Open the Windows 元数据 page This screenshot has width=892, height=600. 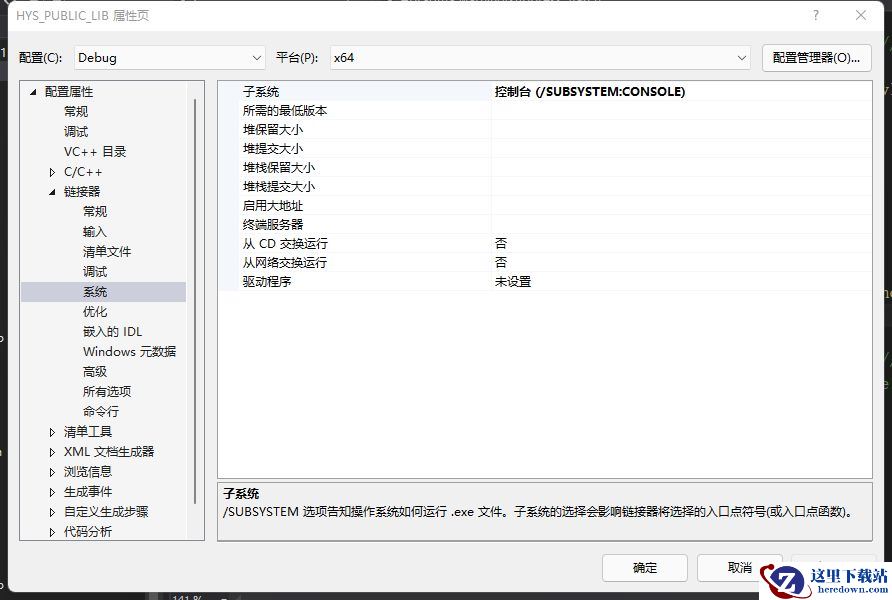(x=129, y=352)
